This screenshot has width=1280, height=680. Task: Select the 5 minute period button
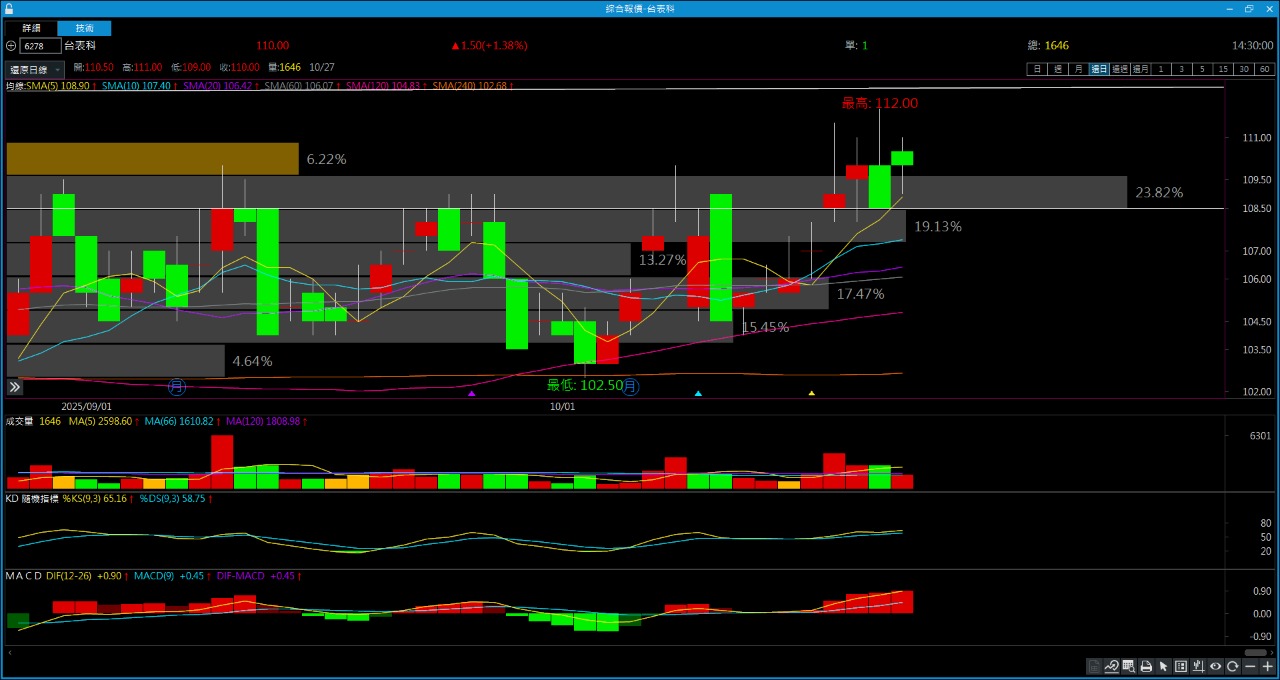(1203, 69)
